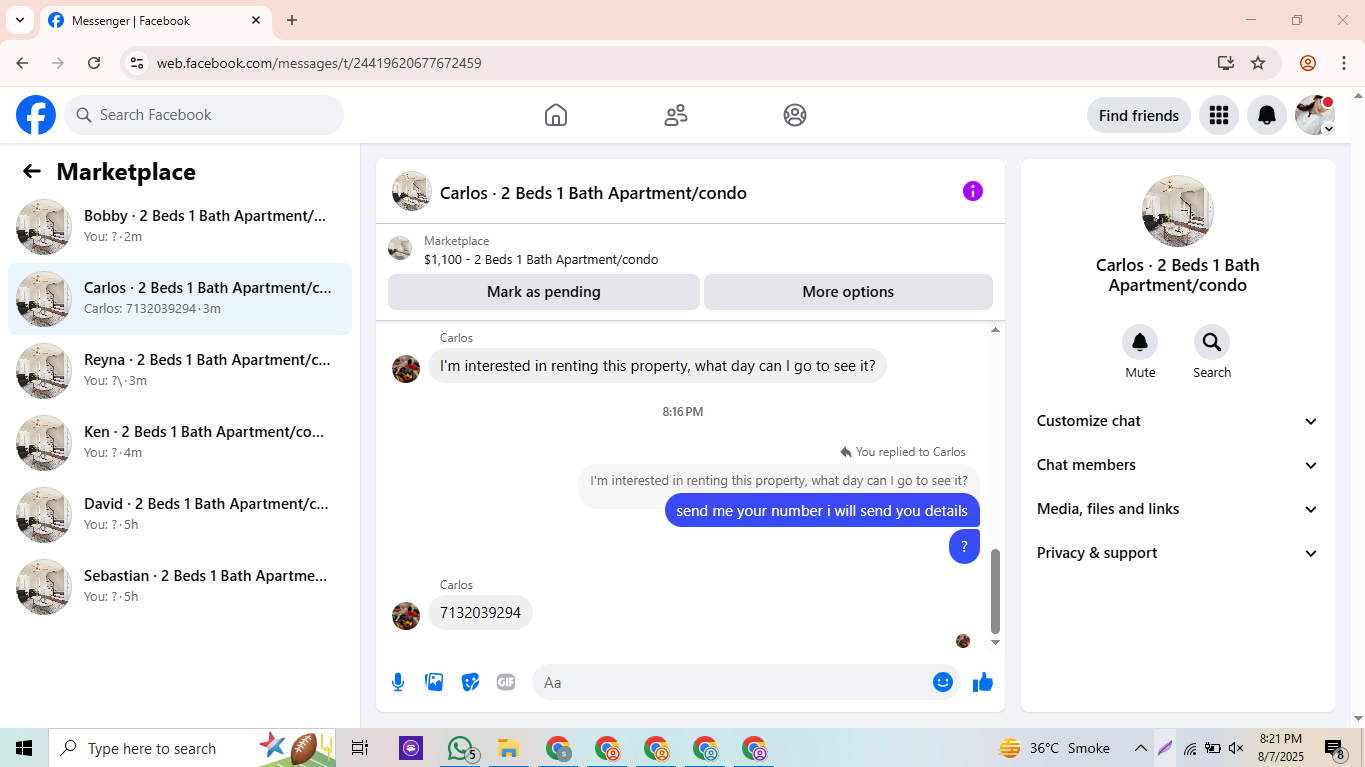Image resolution: width=1365 pixels, height=767 pixels.
Task: Expand the Customize chat section
Action: (1178, 421)
